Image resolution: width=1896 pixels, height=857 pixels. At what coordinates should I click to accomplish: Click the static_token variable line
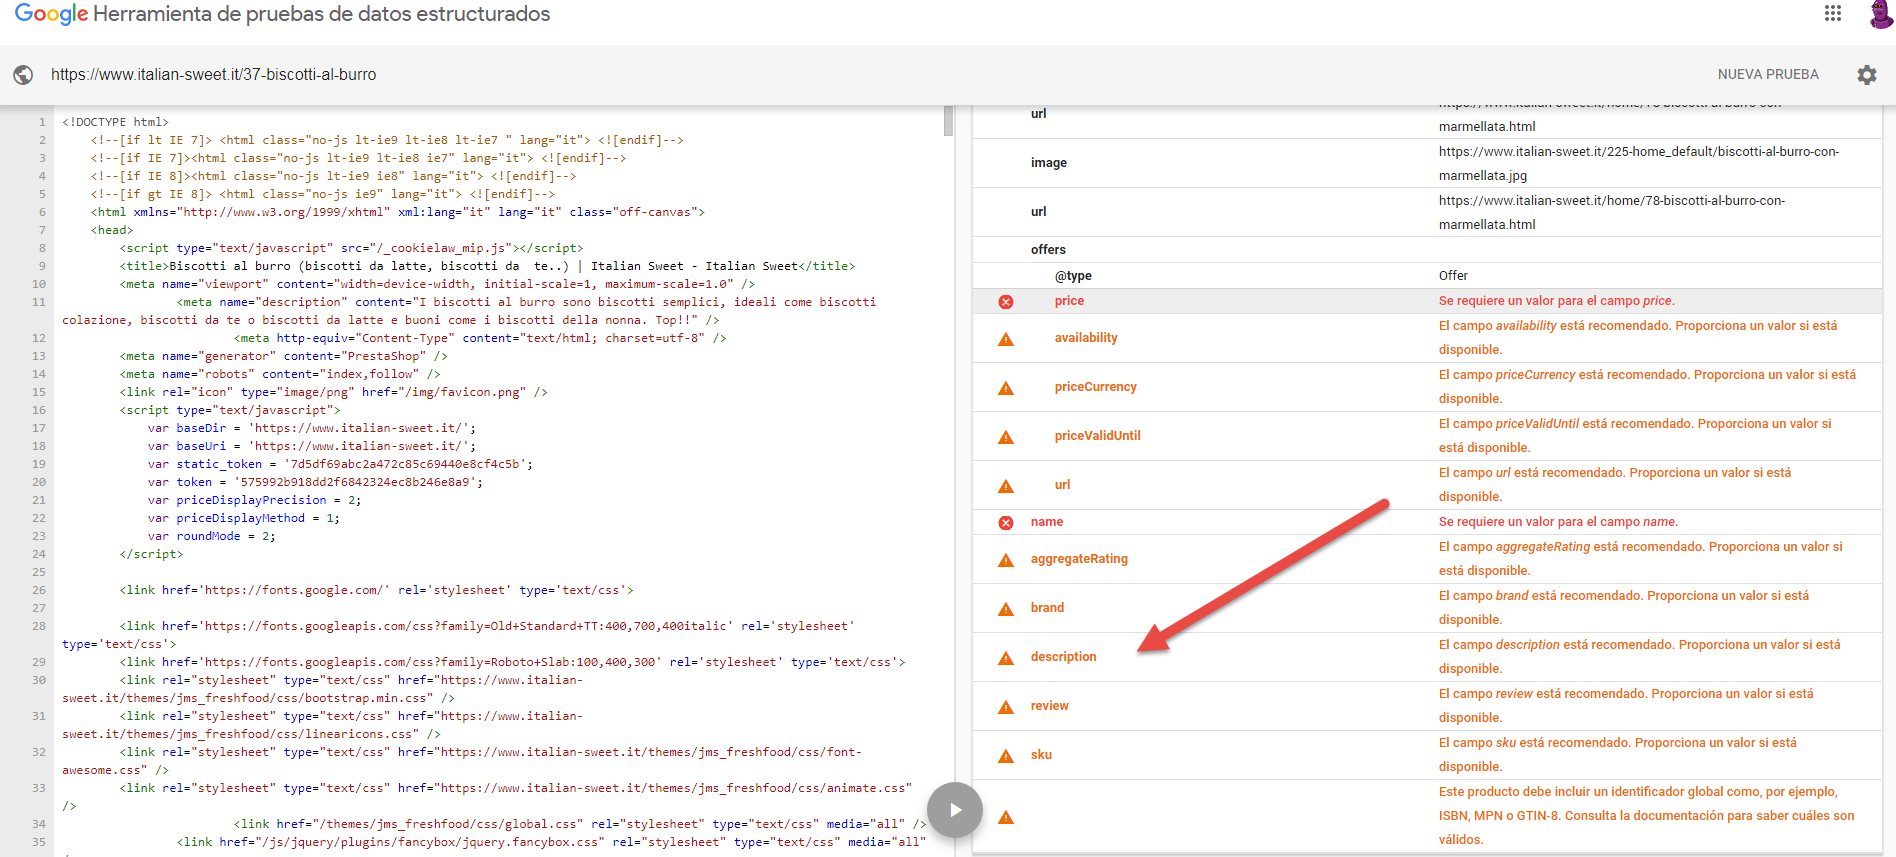click(340, 464)
